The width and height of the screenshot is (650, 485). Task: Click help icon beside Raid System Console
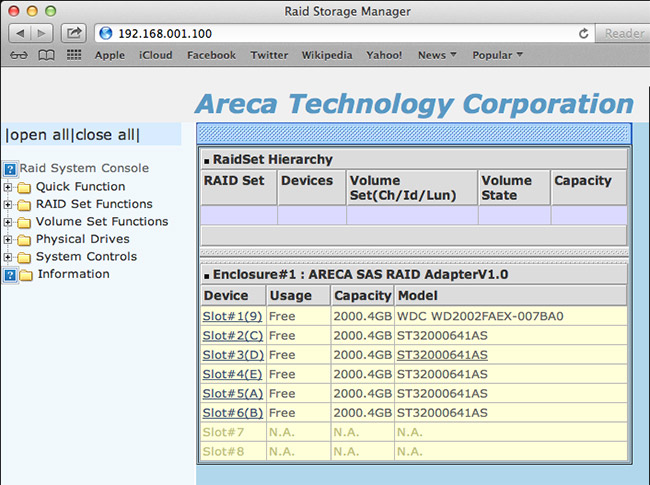pos(10,169)
